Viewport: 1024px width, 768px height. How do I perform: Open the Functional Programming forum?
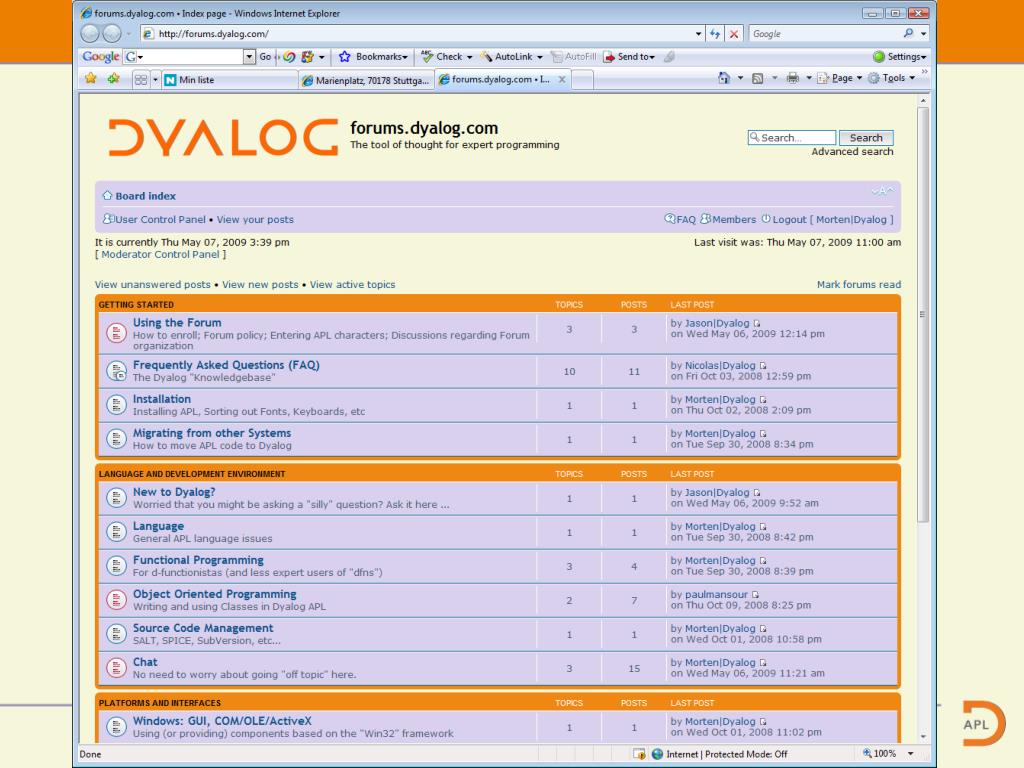click(x=198, y=560)
